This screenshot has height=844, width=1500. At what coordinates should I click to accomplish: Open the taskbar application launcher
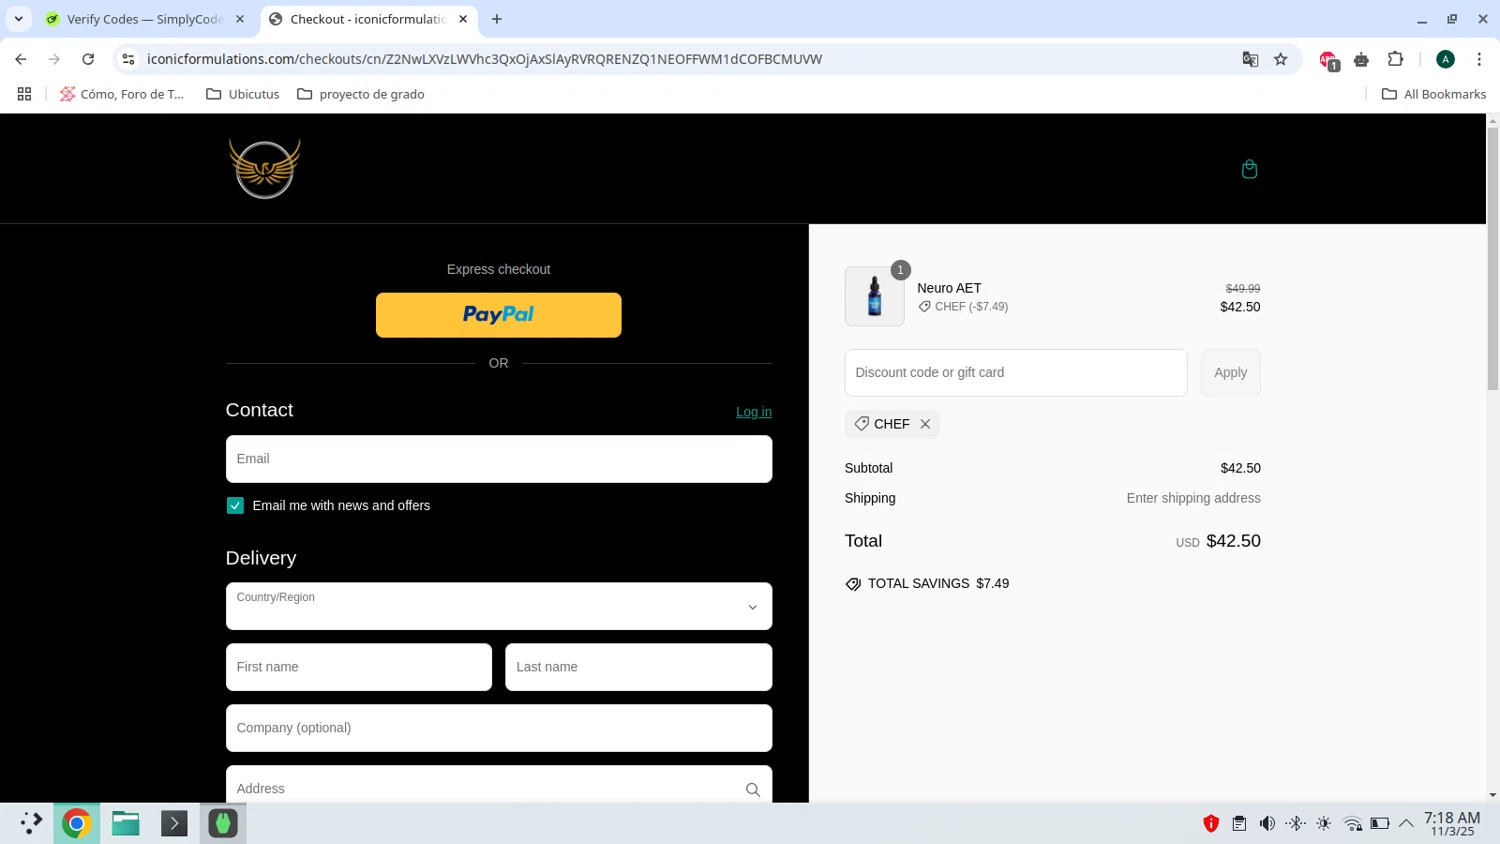coord(30,823)
